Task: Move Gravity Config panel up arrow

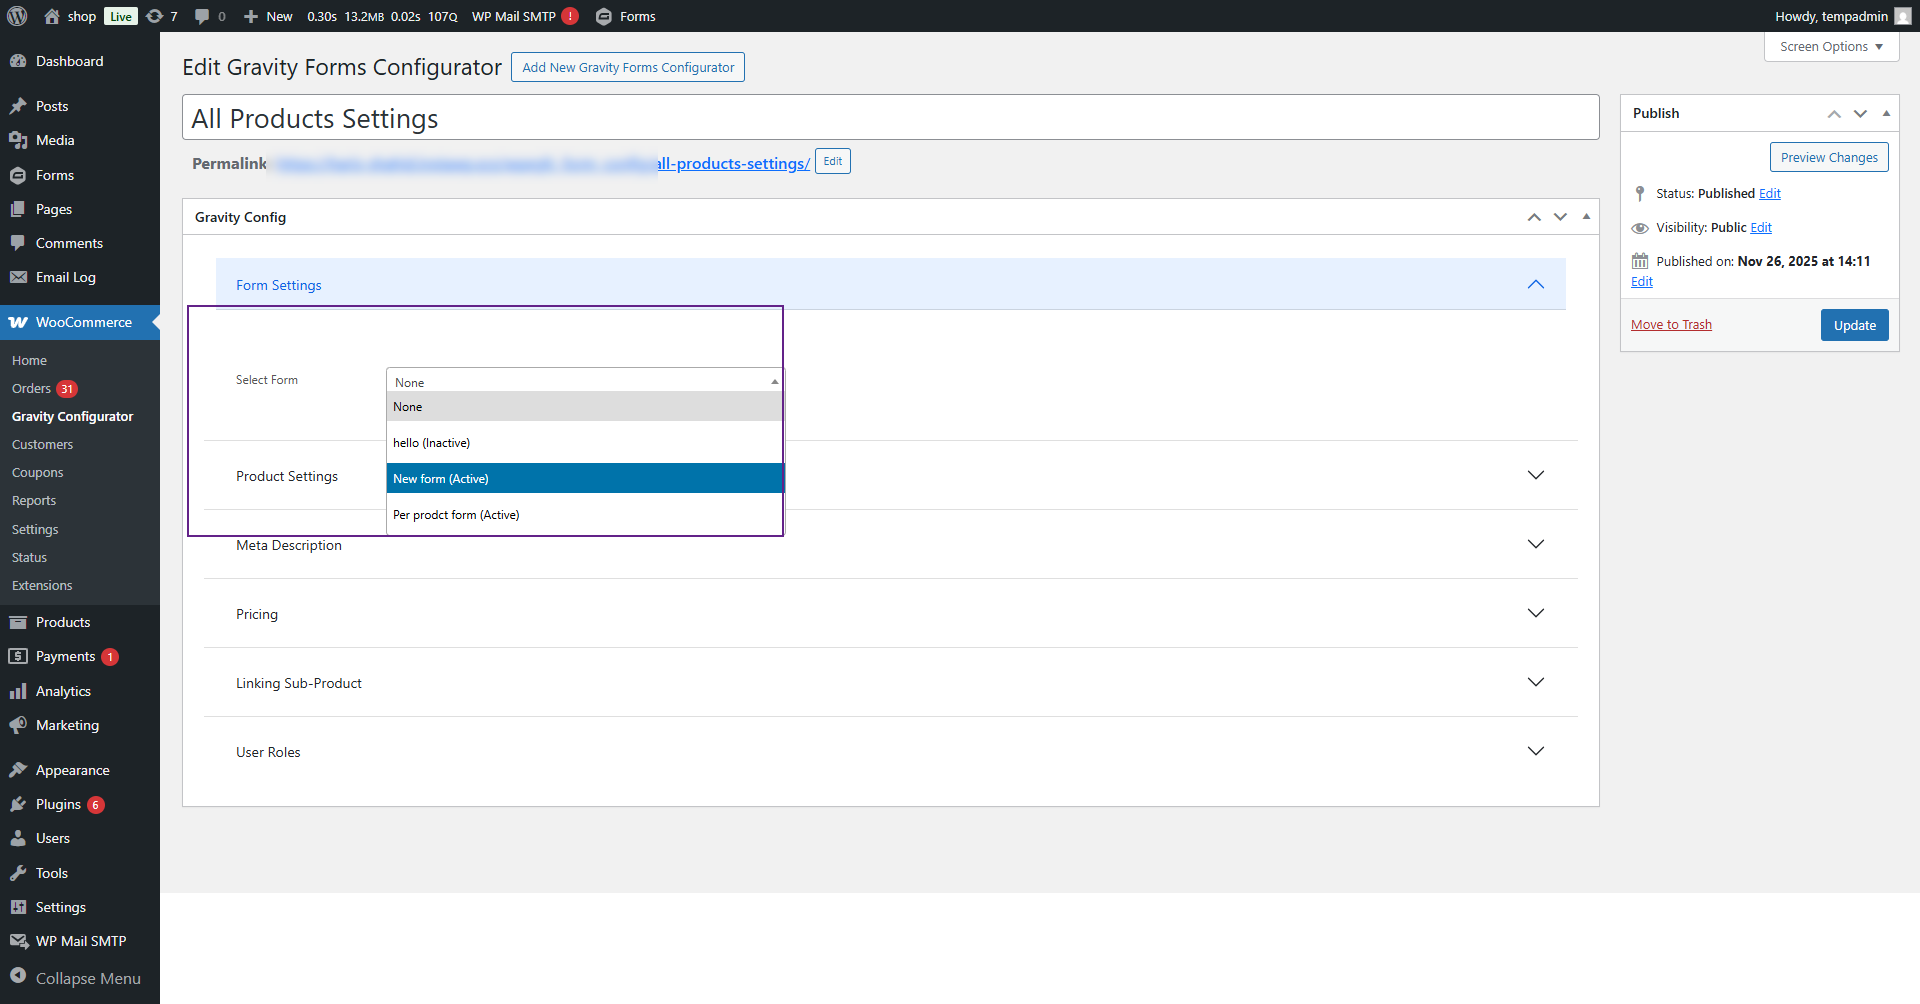Action: 1534,217
